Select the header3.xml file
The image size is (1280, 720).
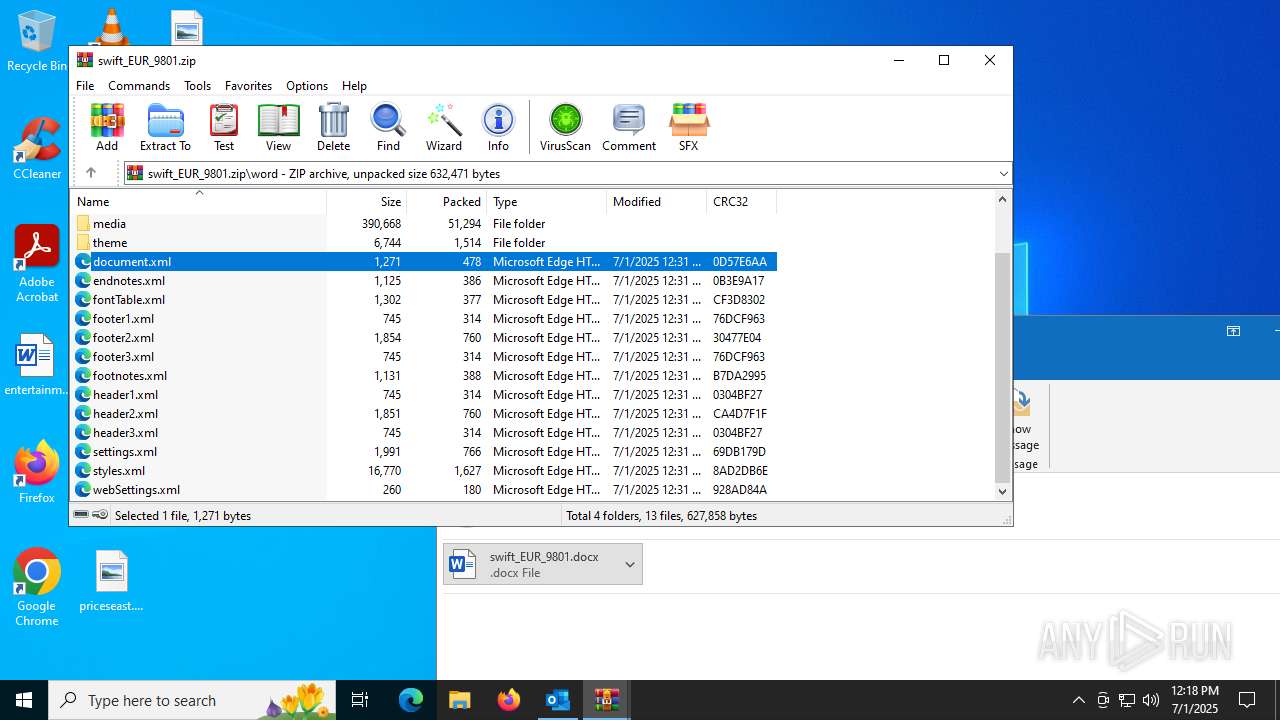pos(424,433)
